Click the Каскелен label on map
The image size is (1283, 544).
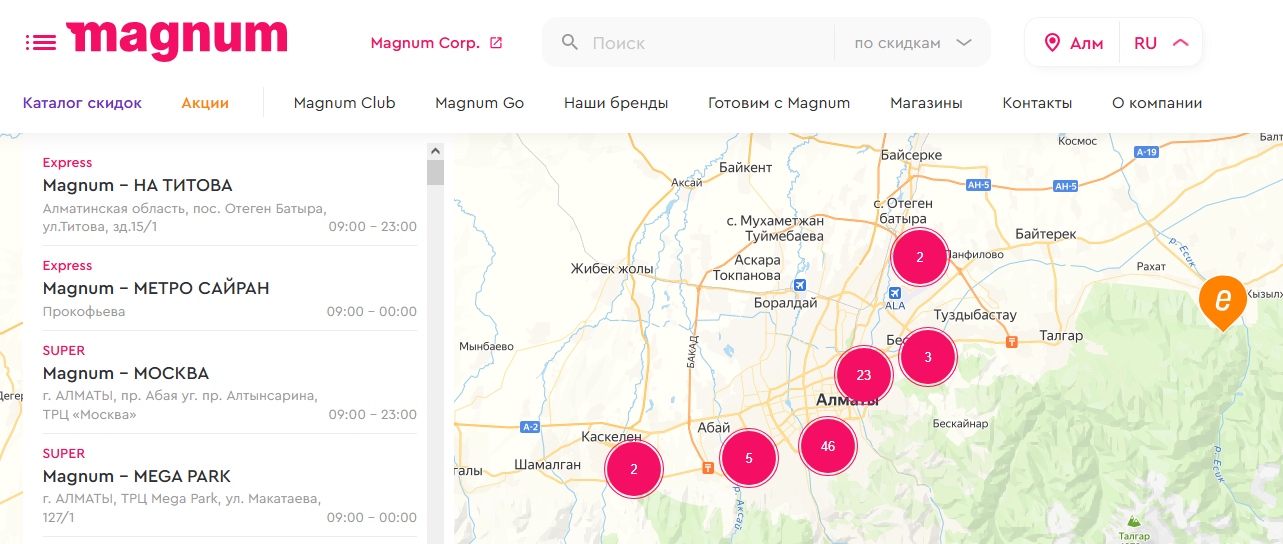point(611,437)
